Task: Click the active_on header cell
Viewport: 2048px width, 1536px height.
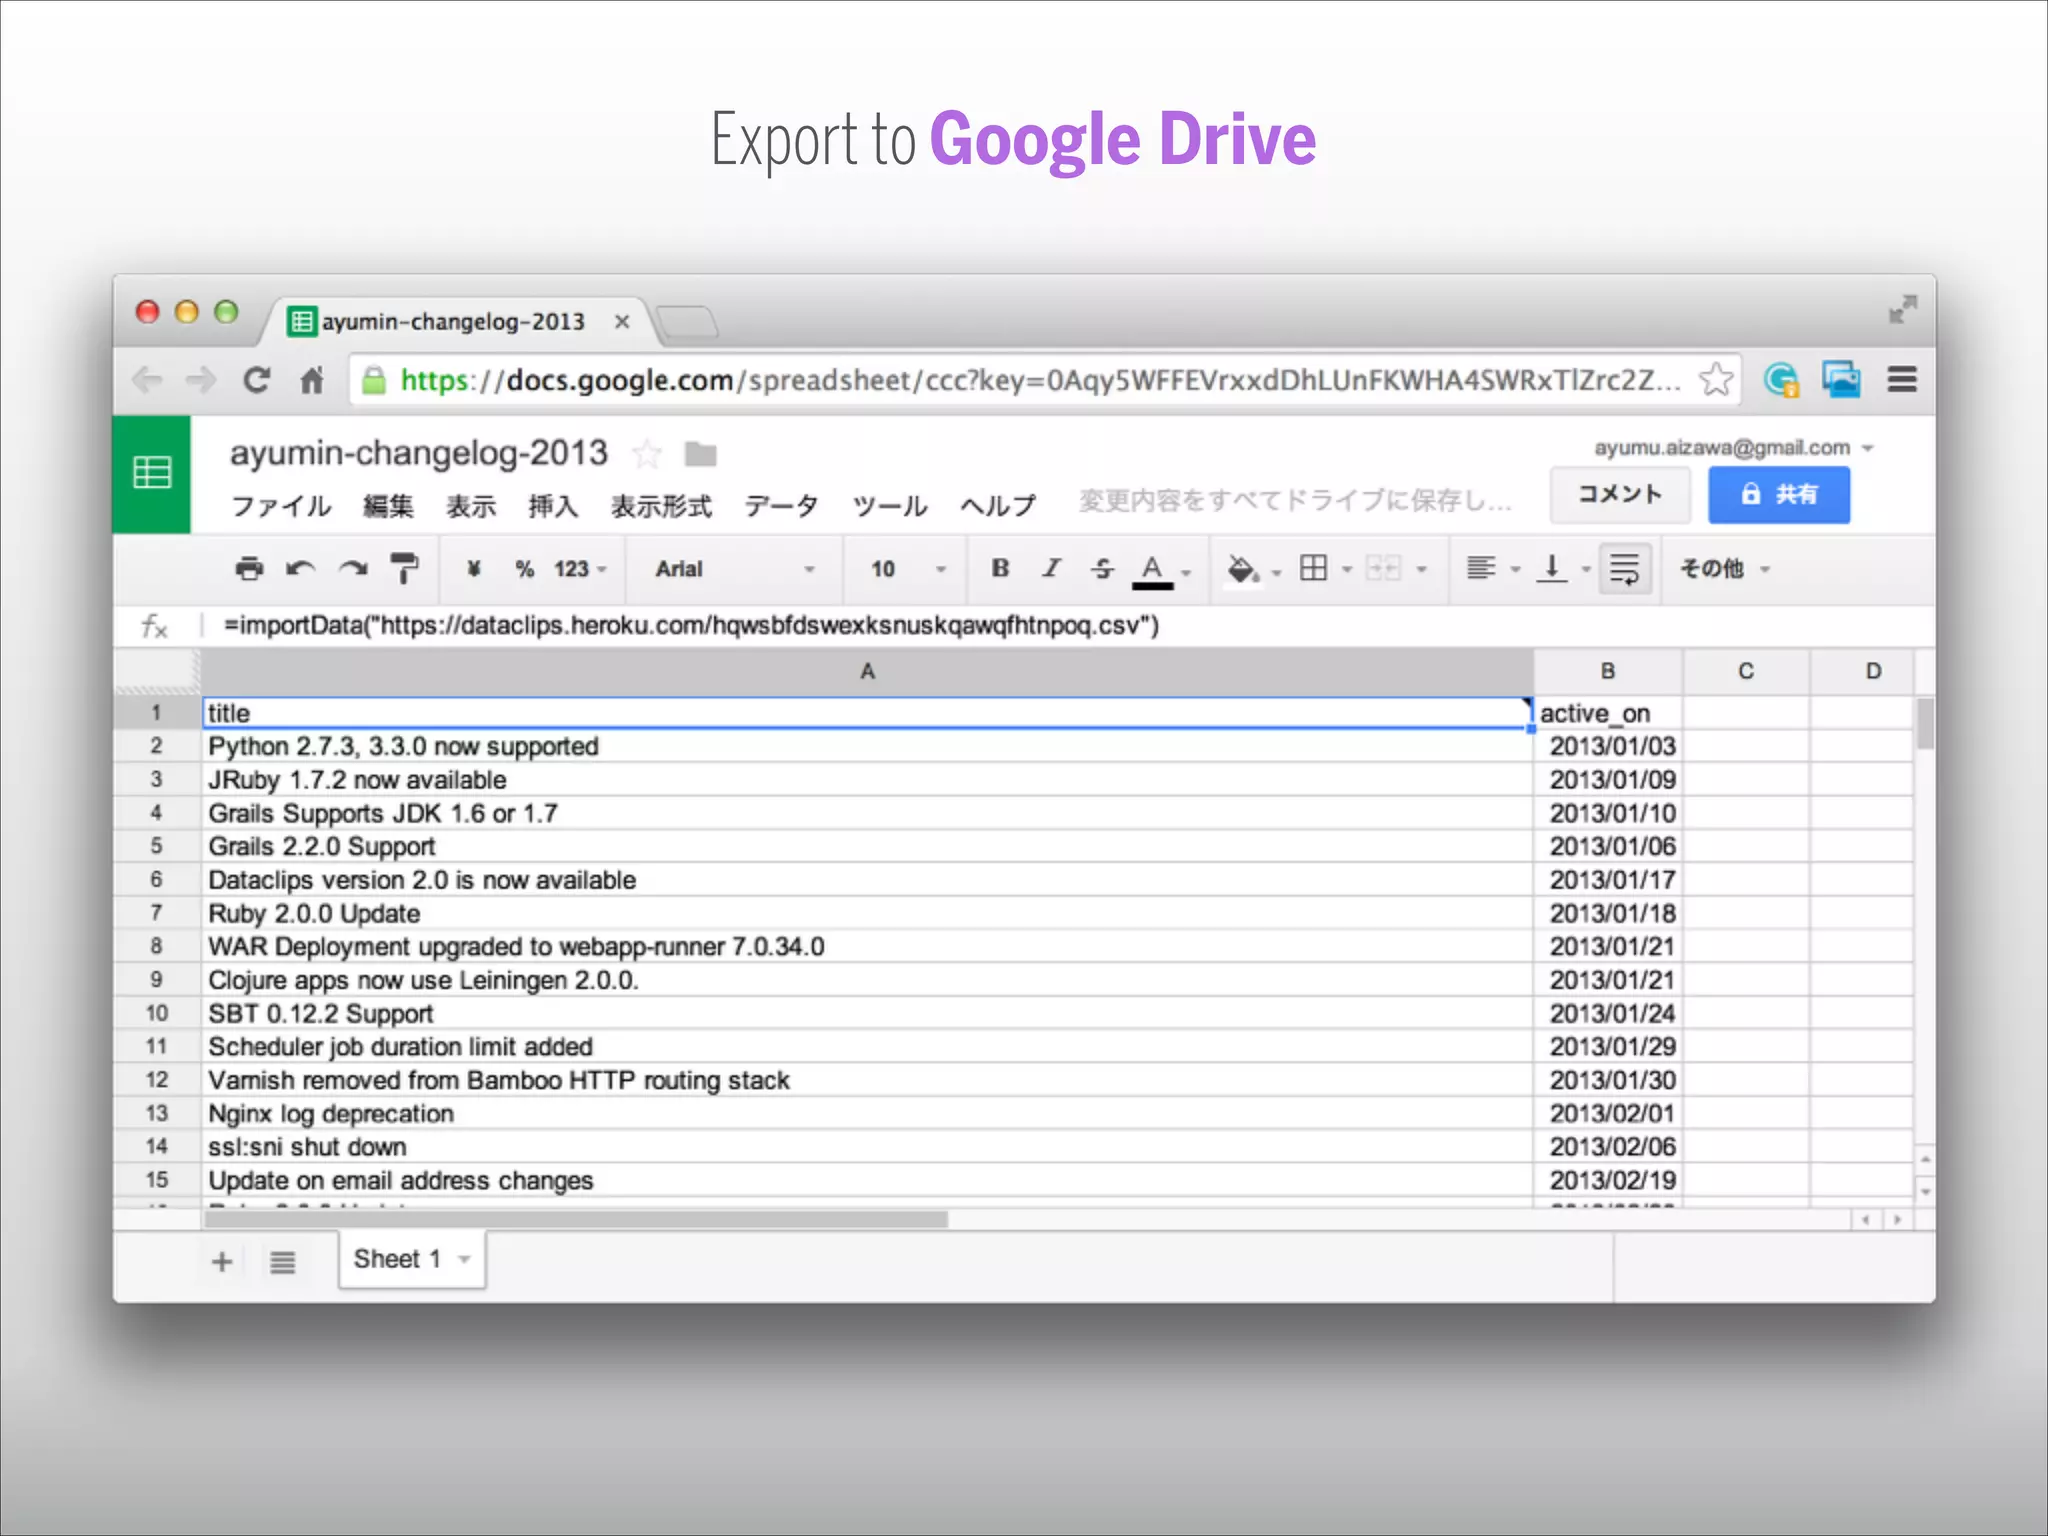Action: 1608,713
